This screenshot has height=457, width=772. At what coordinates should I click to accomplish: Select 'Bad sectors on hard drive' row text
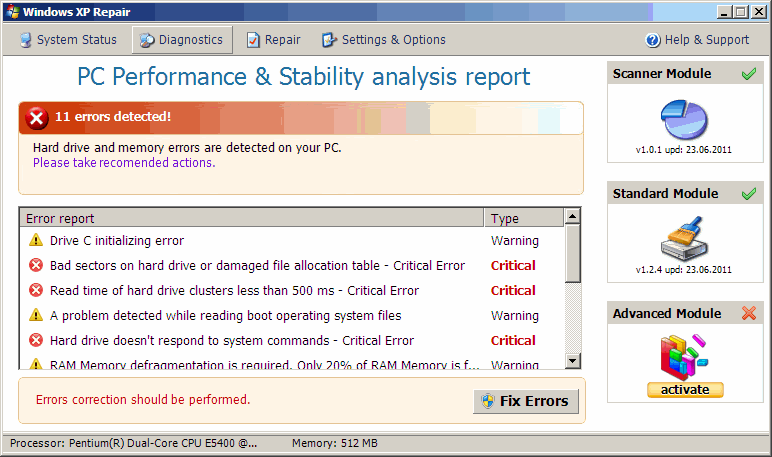[x=257, y=266]
